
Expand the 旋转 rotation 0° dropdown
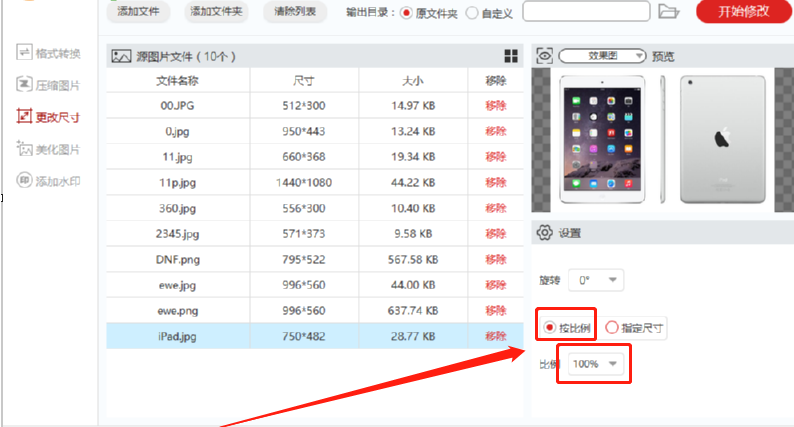click(x=596, y=280)
